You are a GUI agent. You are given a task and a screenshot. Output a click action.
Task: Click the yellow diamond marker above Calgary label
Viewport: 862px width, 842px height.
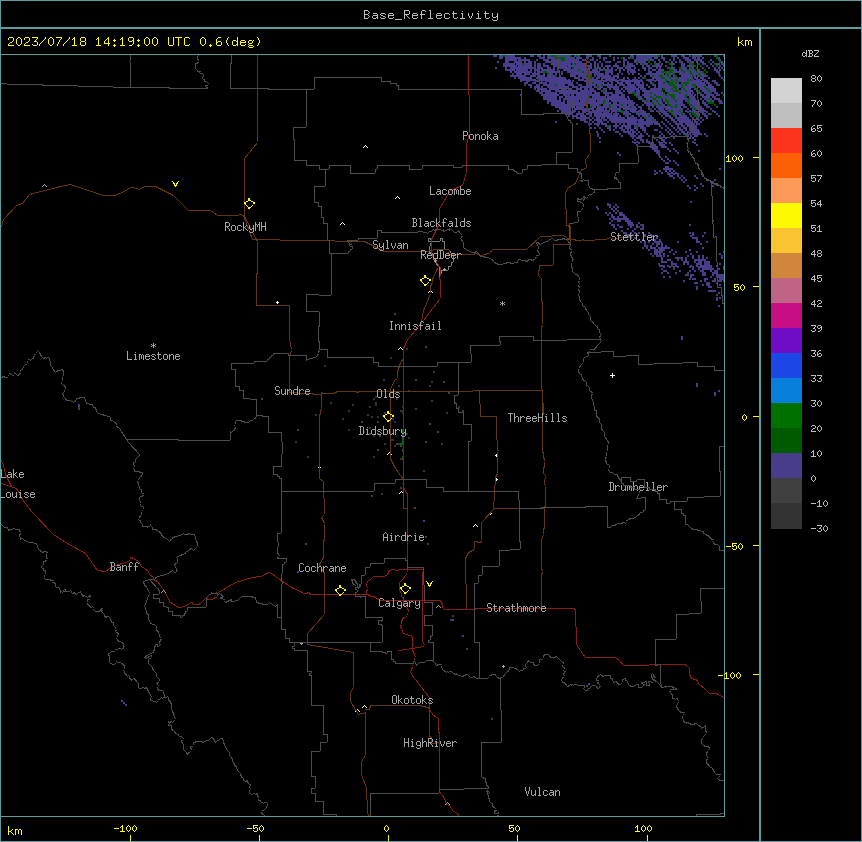point(405,589)
